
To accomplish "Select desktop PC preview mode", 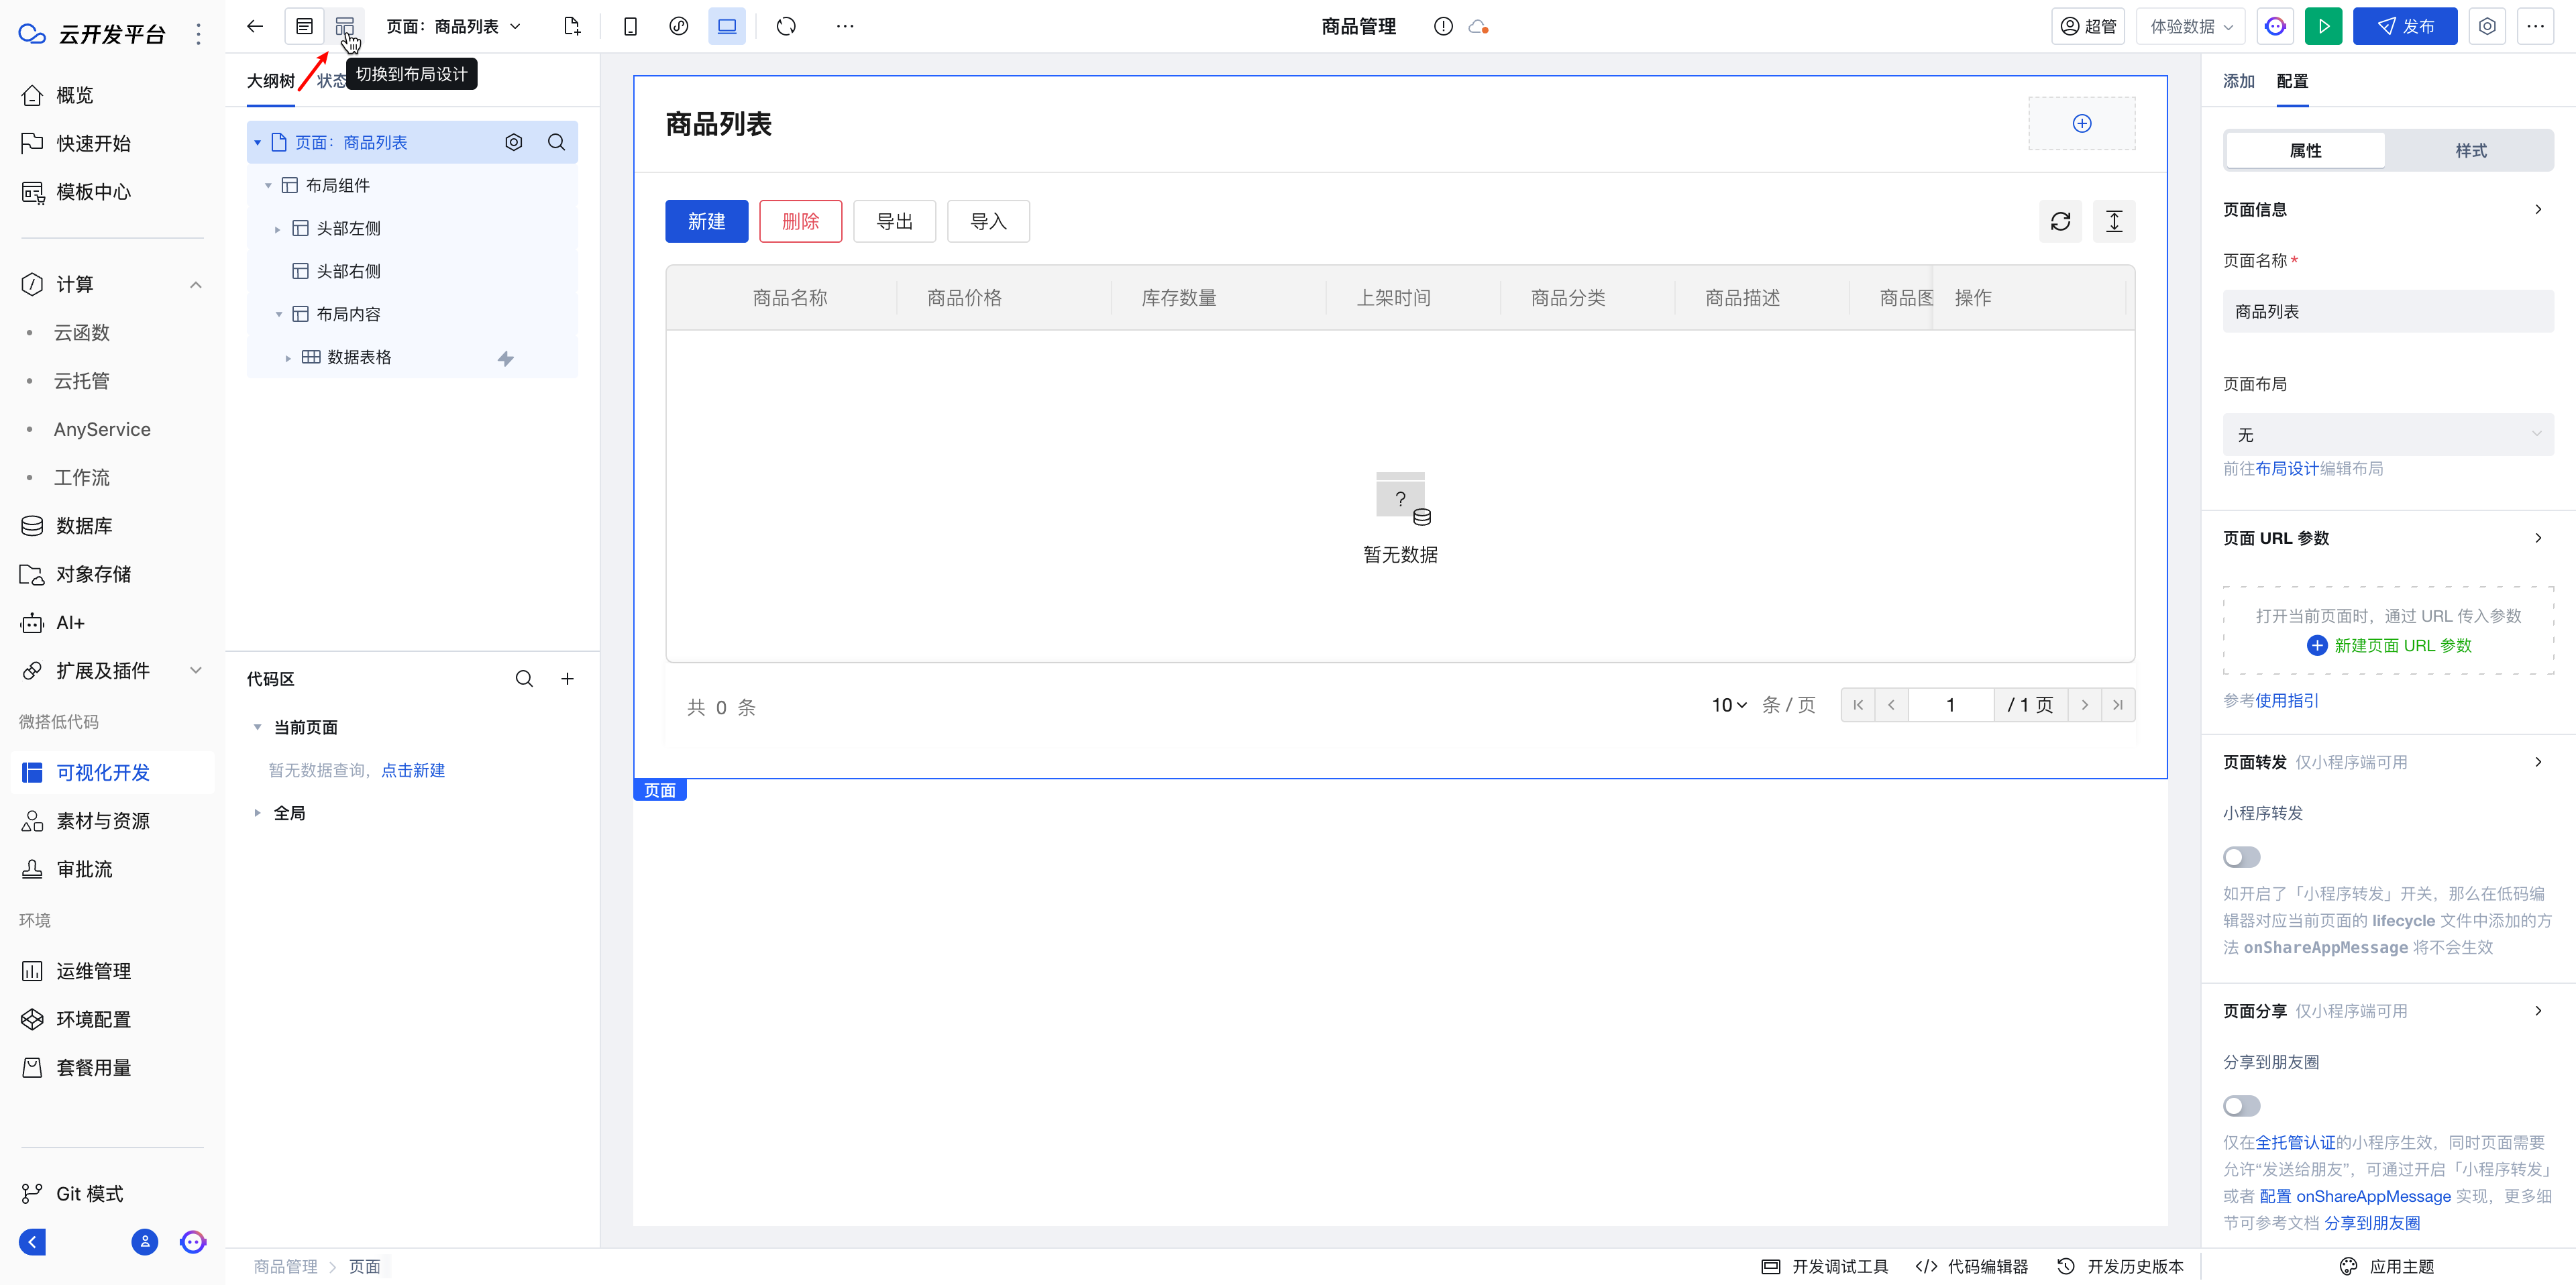I will 727,26.
